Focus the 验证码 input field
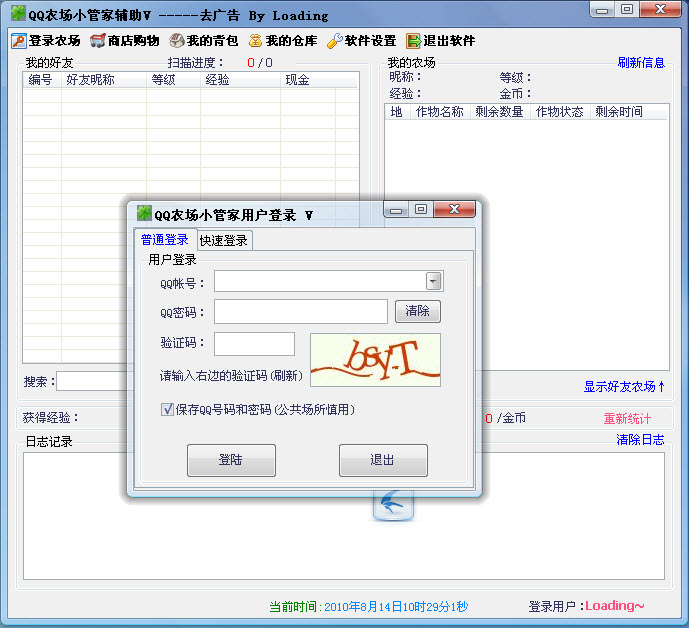 (254, 344)
